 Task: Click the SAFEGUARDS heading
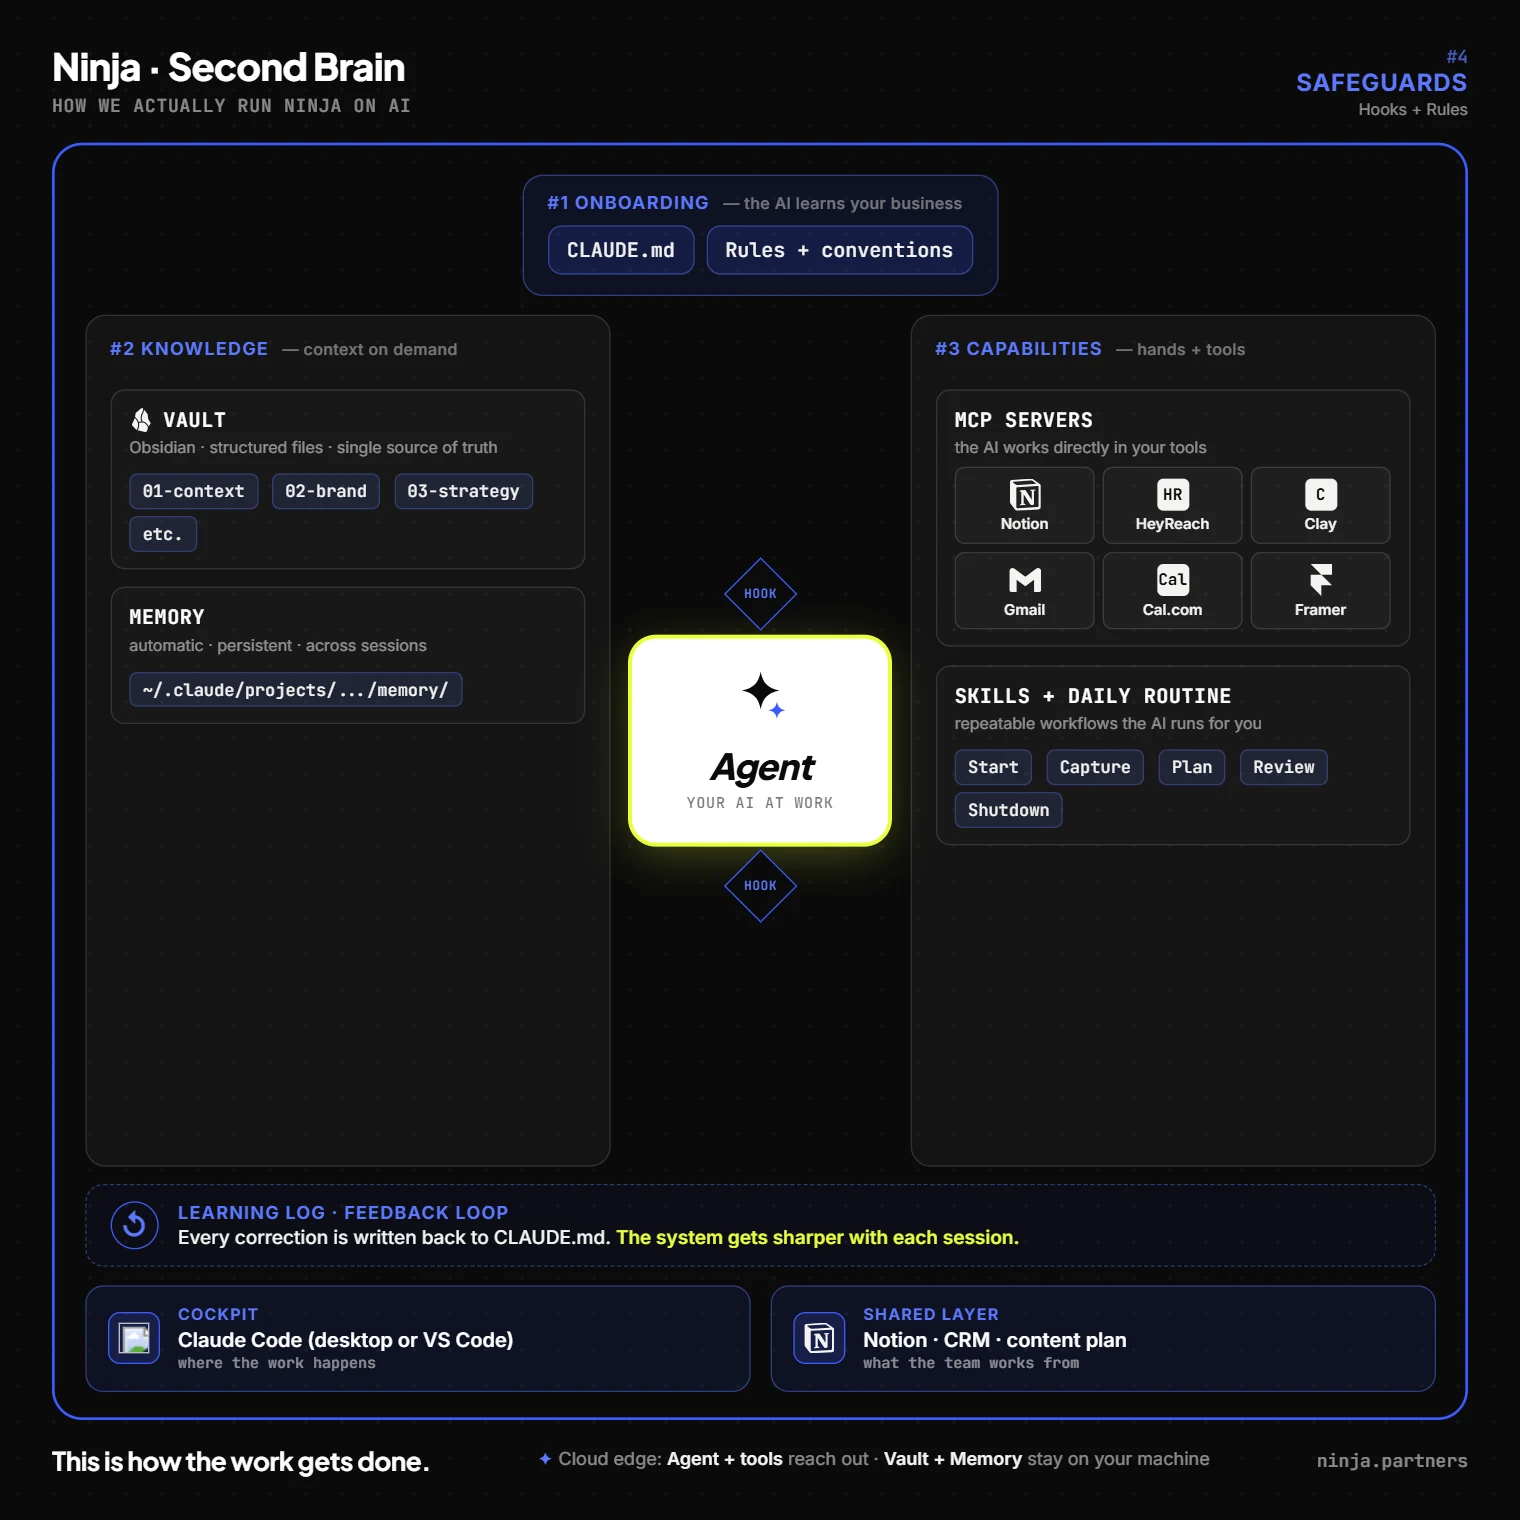pos(1381,83)
